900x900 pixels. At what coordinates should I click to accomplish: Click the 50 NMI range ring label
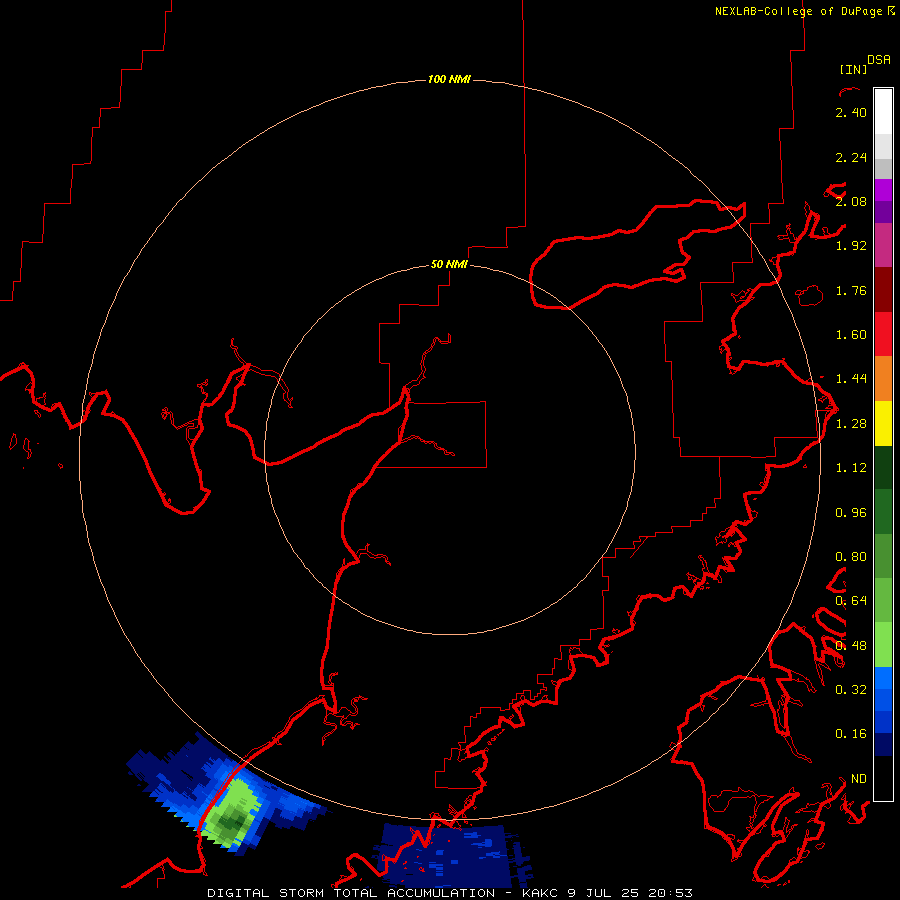click(449, 265)
